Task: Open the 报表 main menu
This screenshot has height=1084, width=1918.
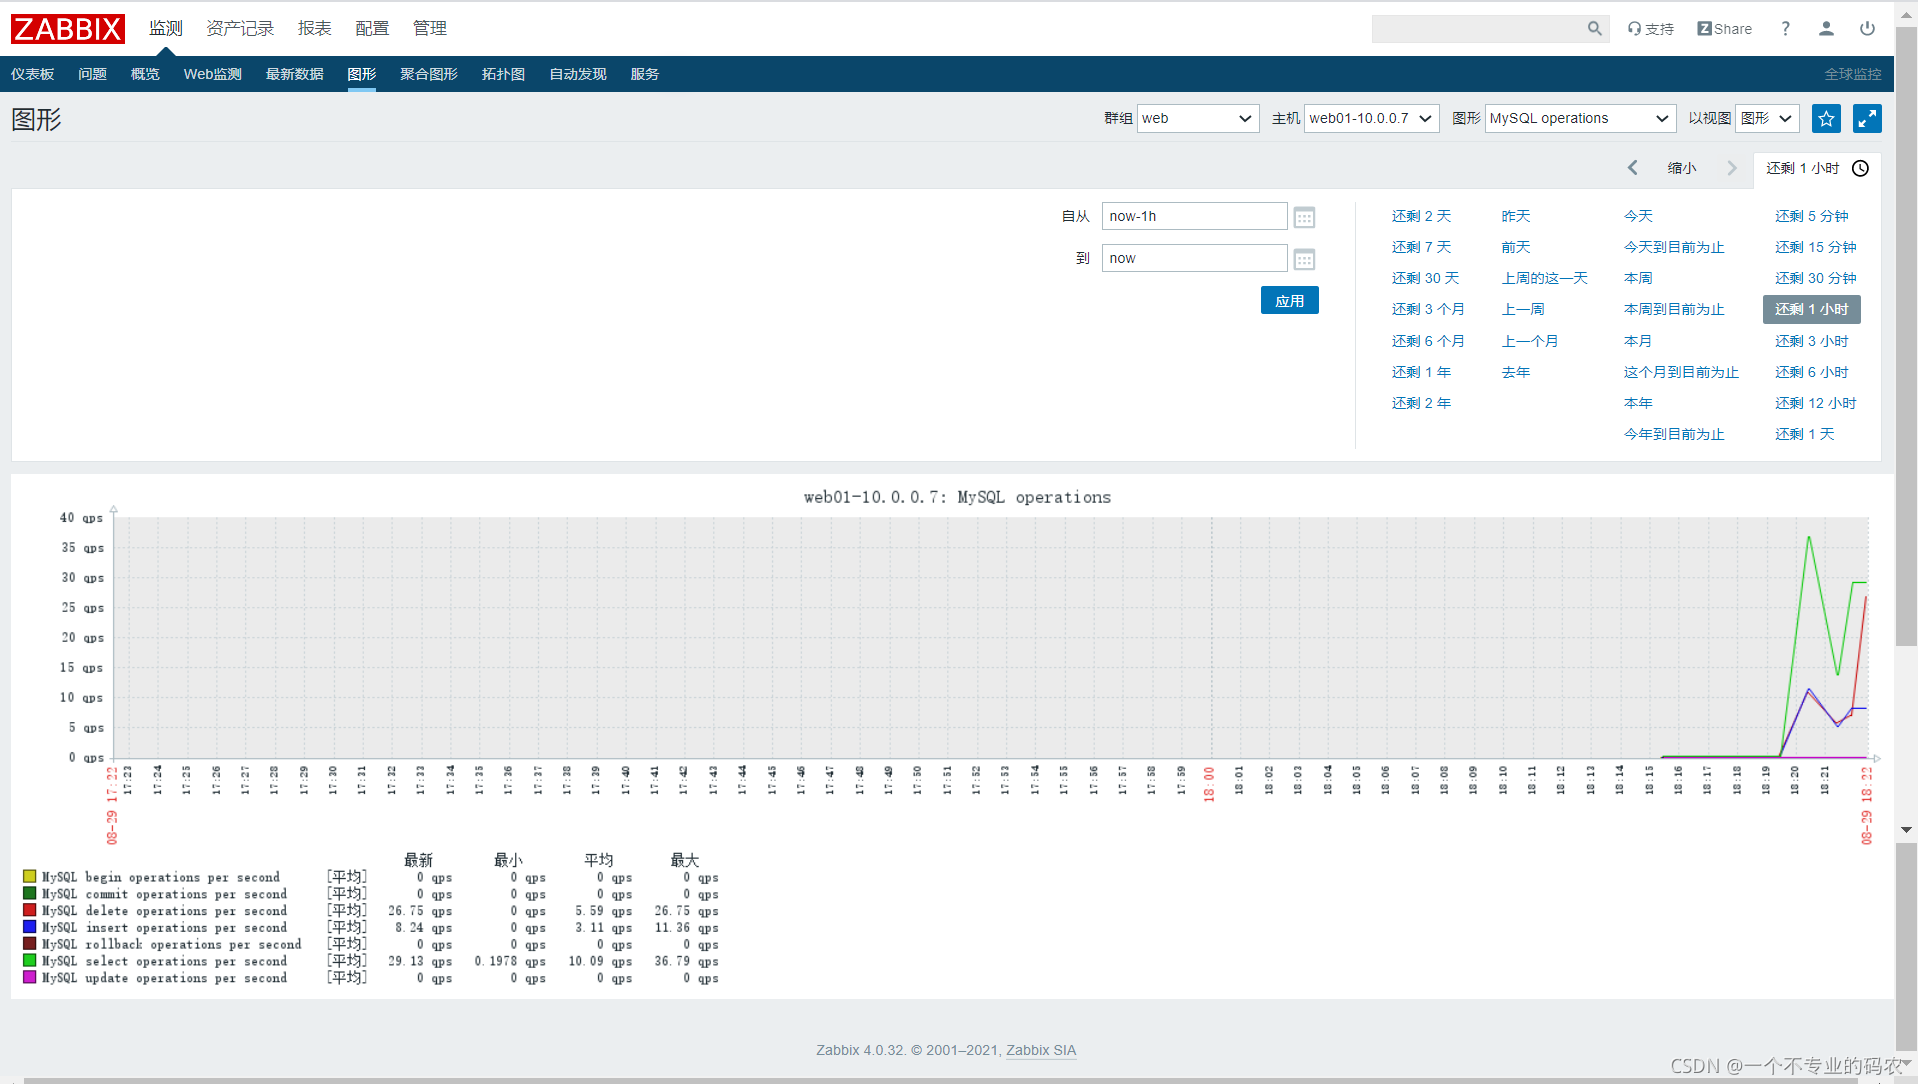Action: click(315, 29)
